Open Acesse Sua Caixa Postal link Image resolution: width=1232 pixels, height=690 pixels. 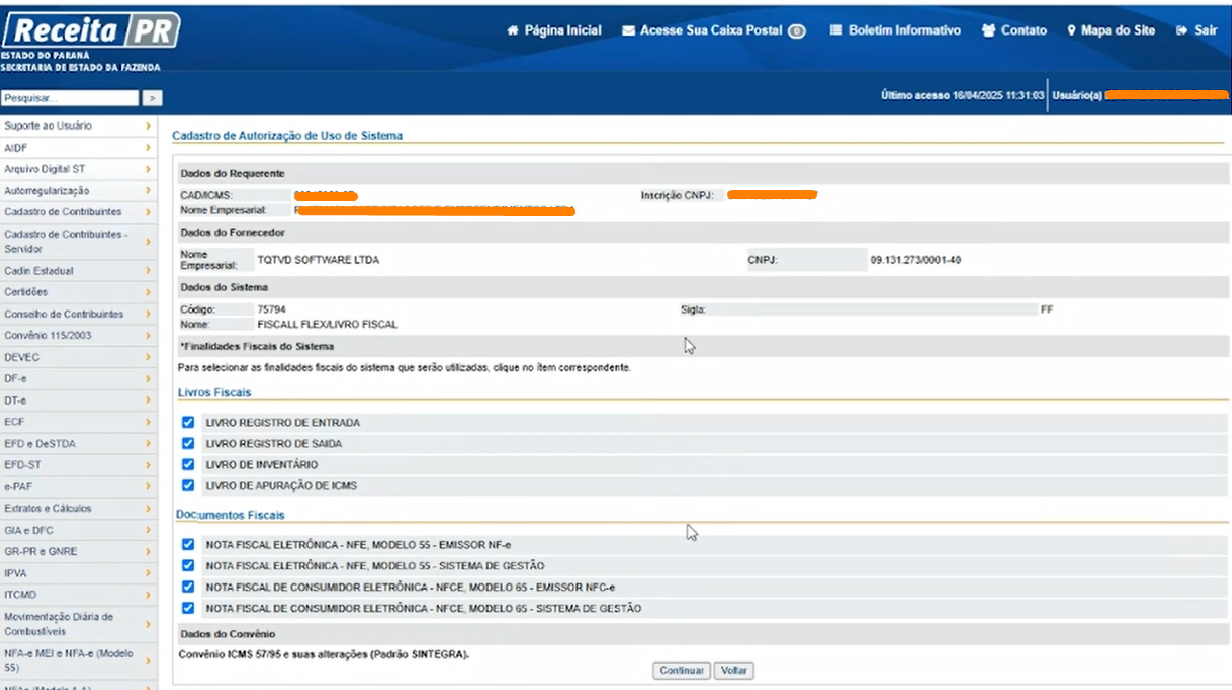coord(711,31)
